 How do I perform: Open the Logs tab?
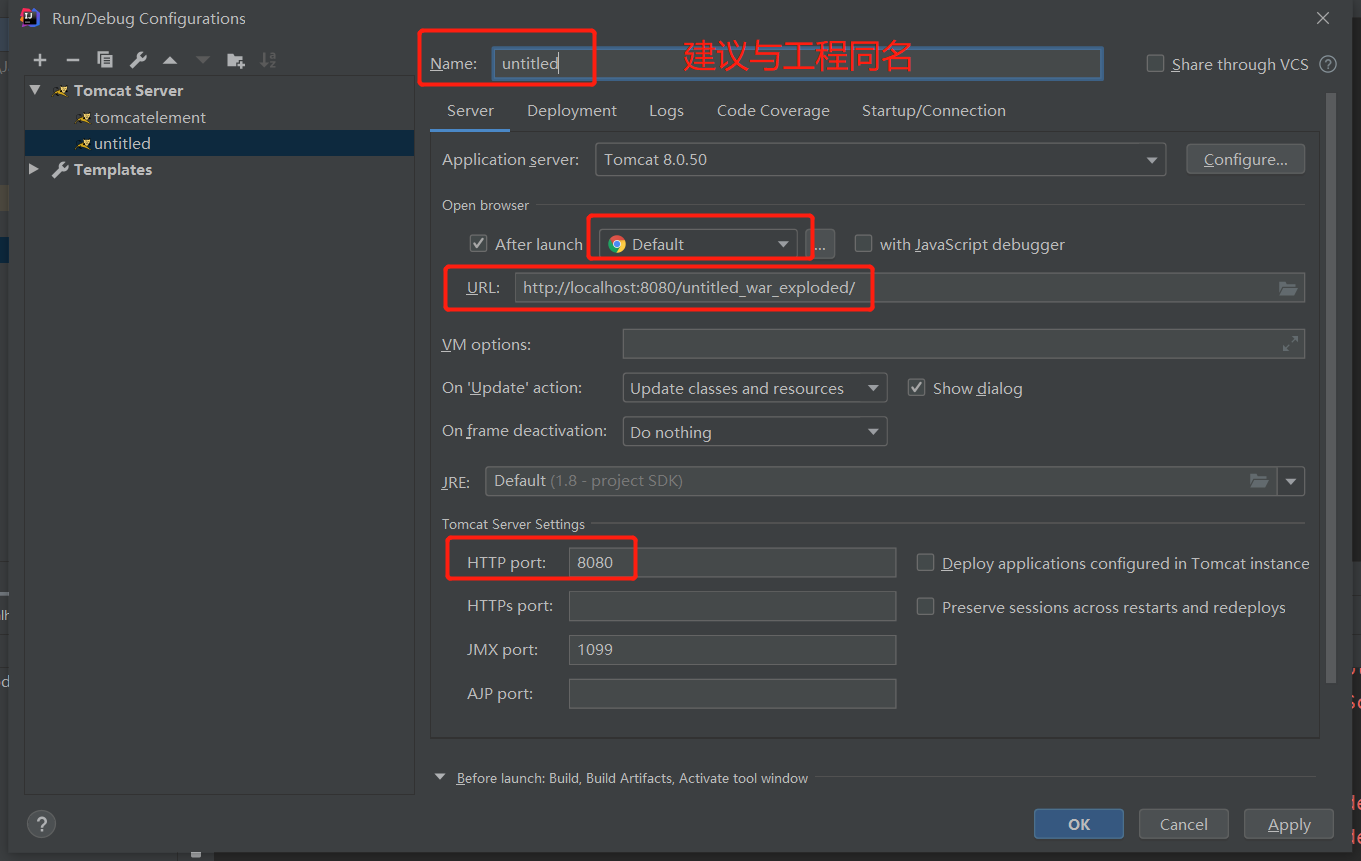(666, 111)
